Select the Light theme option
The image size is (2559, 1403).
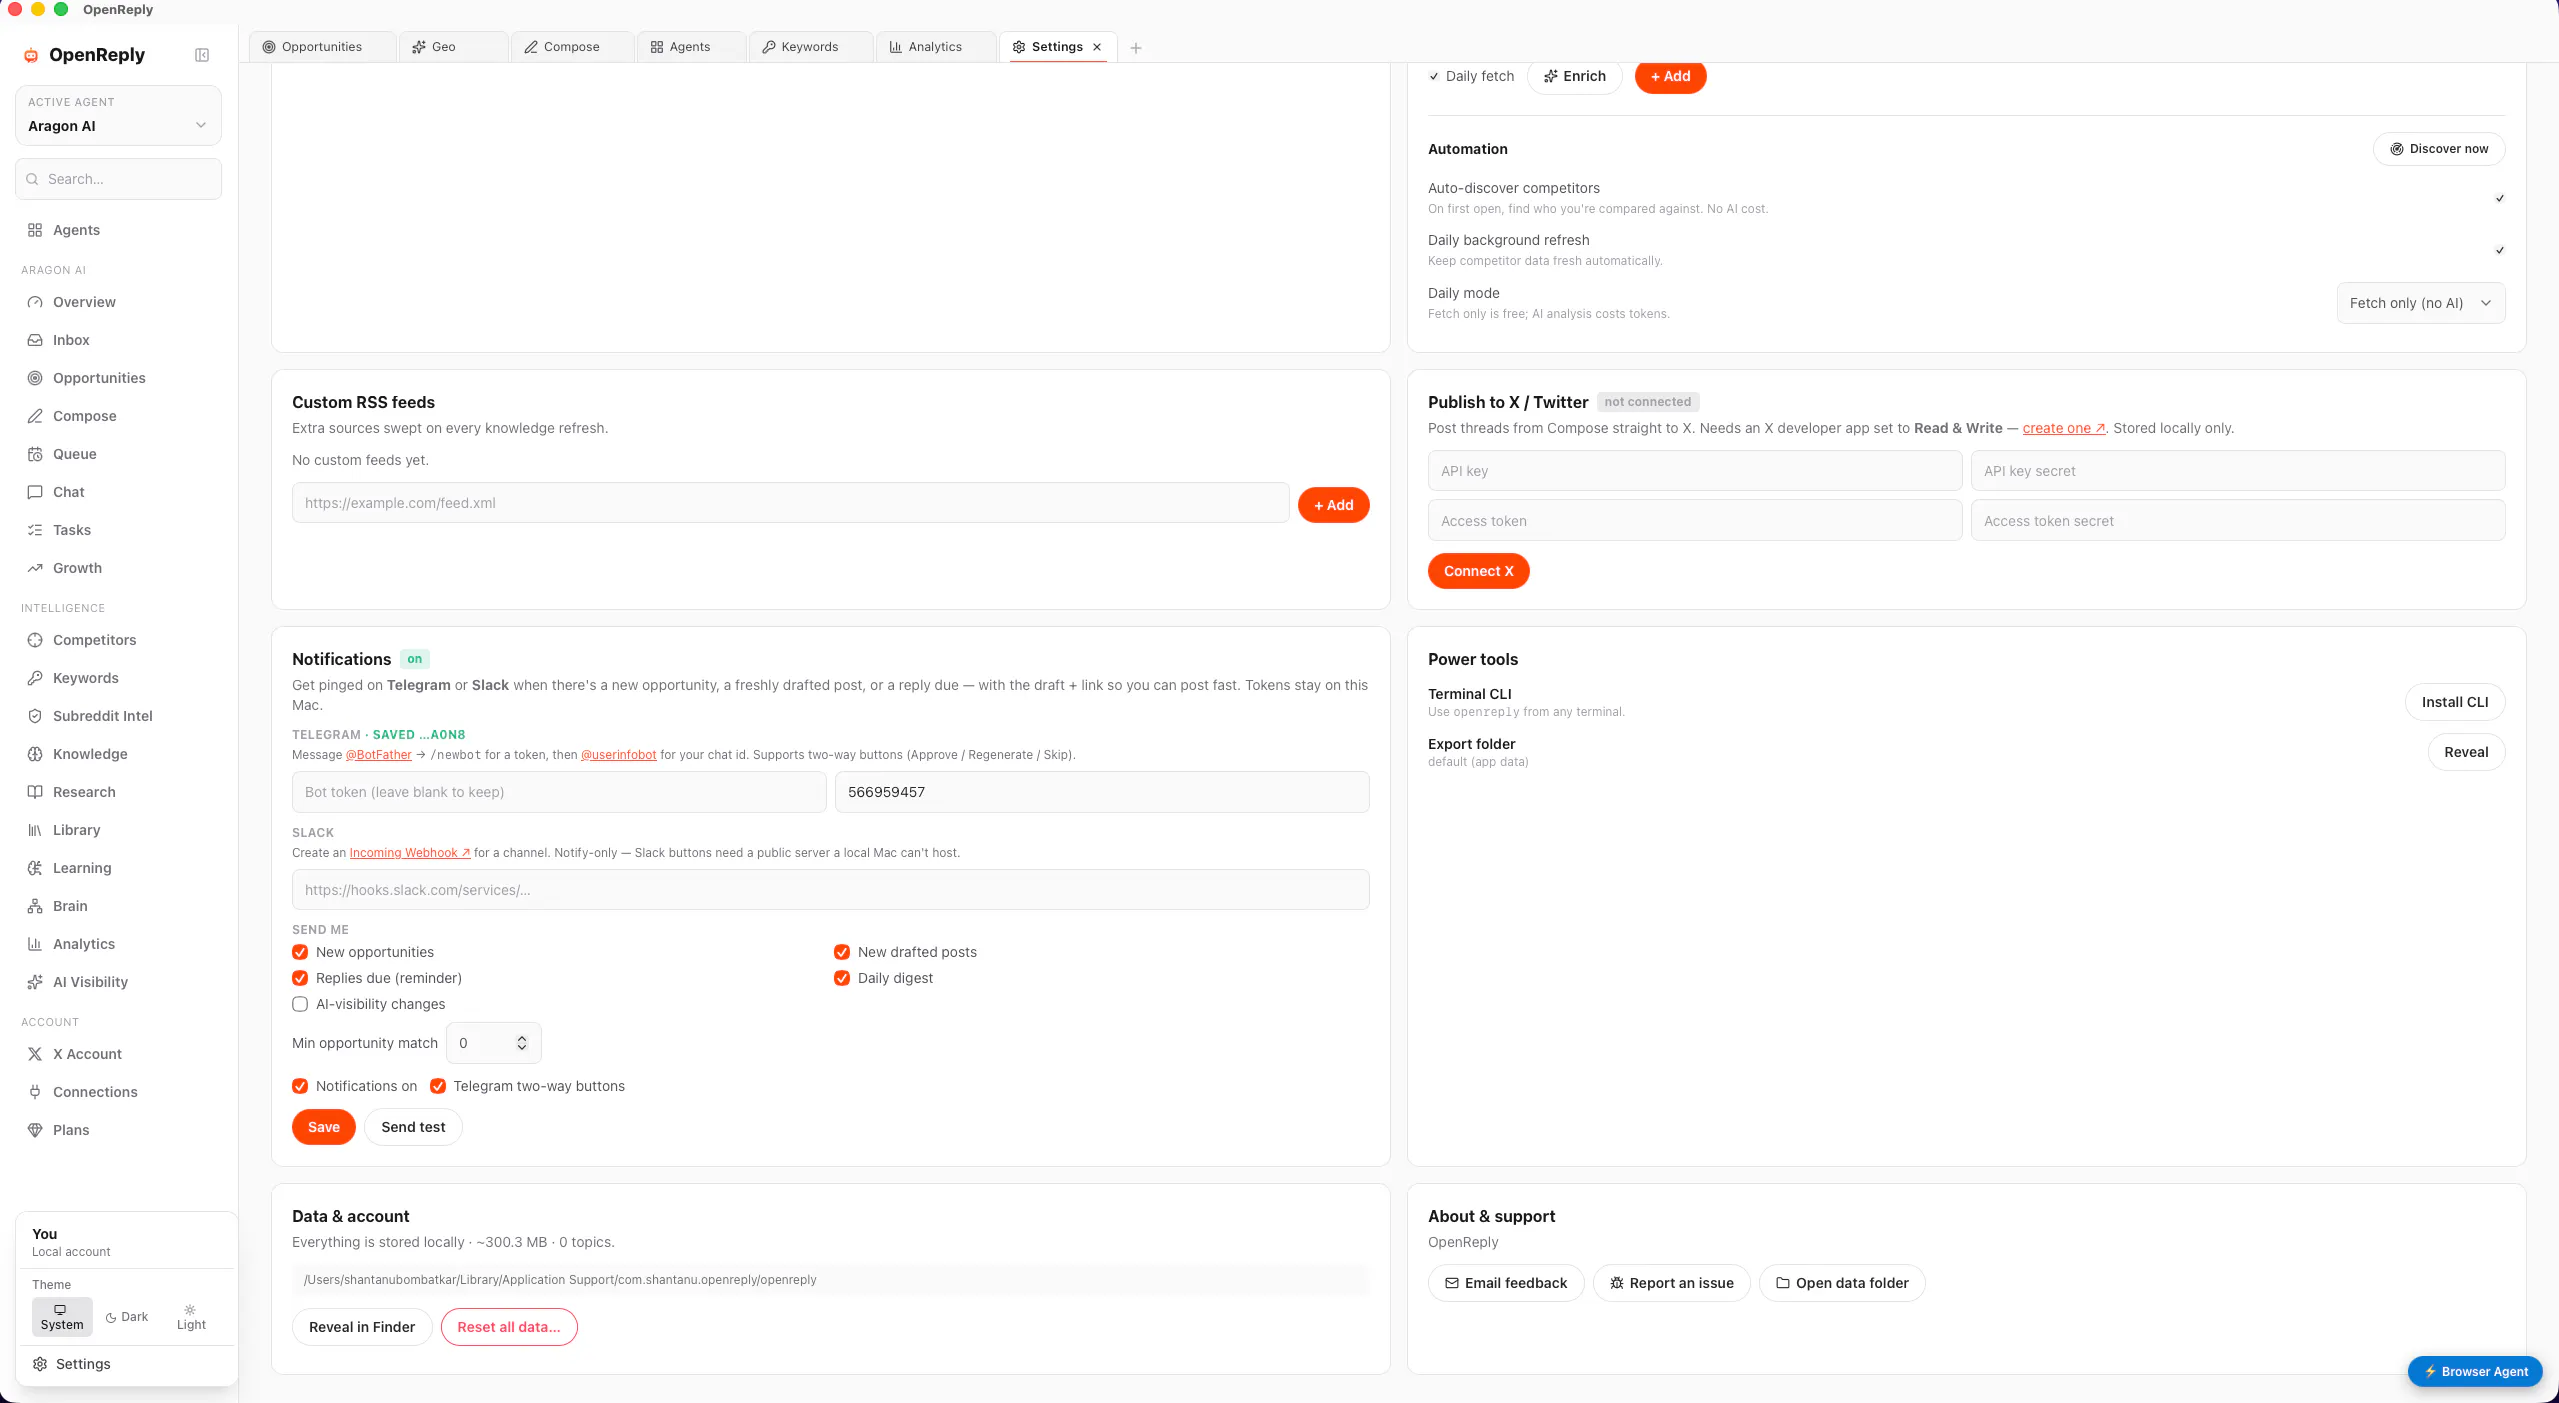pyautogui.click(x=191, y=1317)
